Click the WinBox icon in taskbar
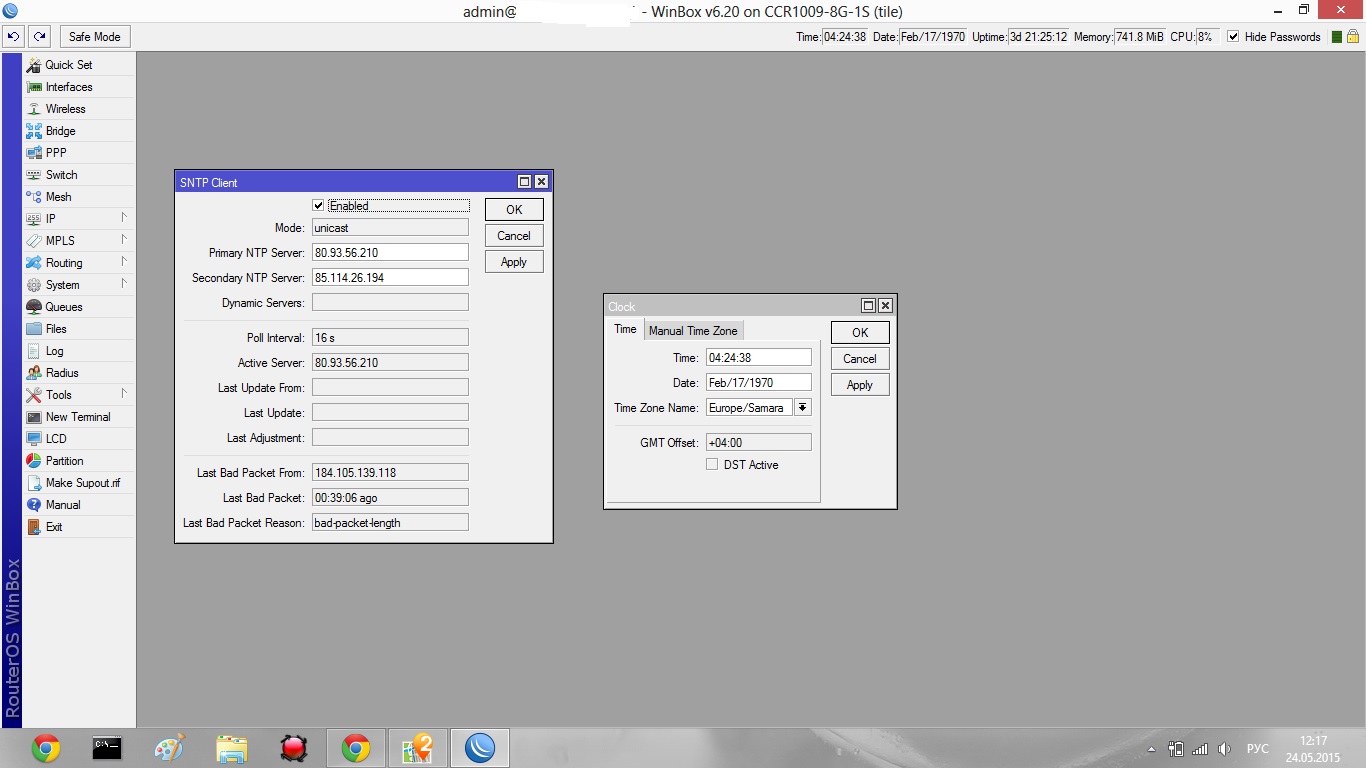This screenshot has width=1366, height=768. click(480, 747)
